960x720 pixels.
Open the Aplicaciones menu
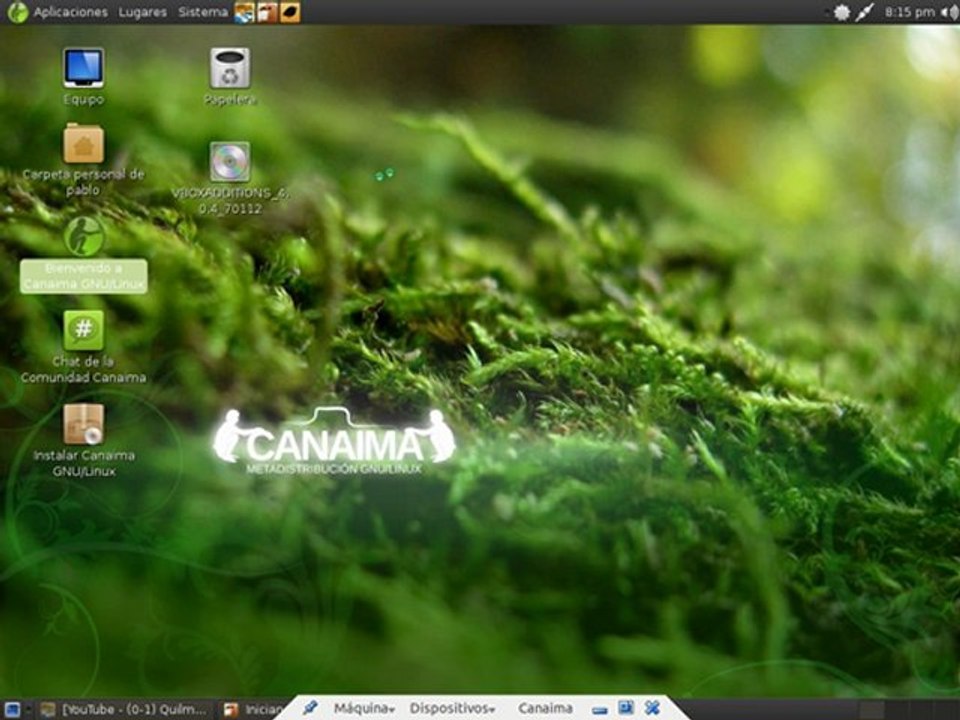70,12
